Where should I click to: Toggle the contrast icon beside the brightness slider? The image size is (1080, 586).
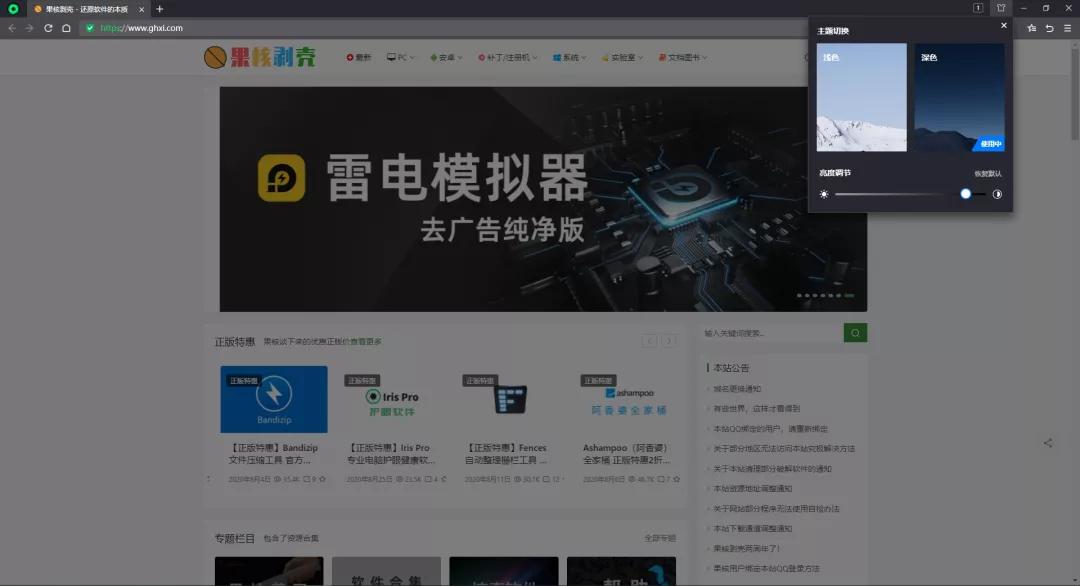[x=997, y=194]
